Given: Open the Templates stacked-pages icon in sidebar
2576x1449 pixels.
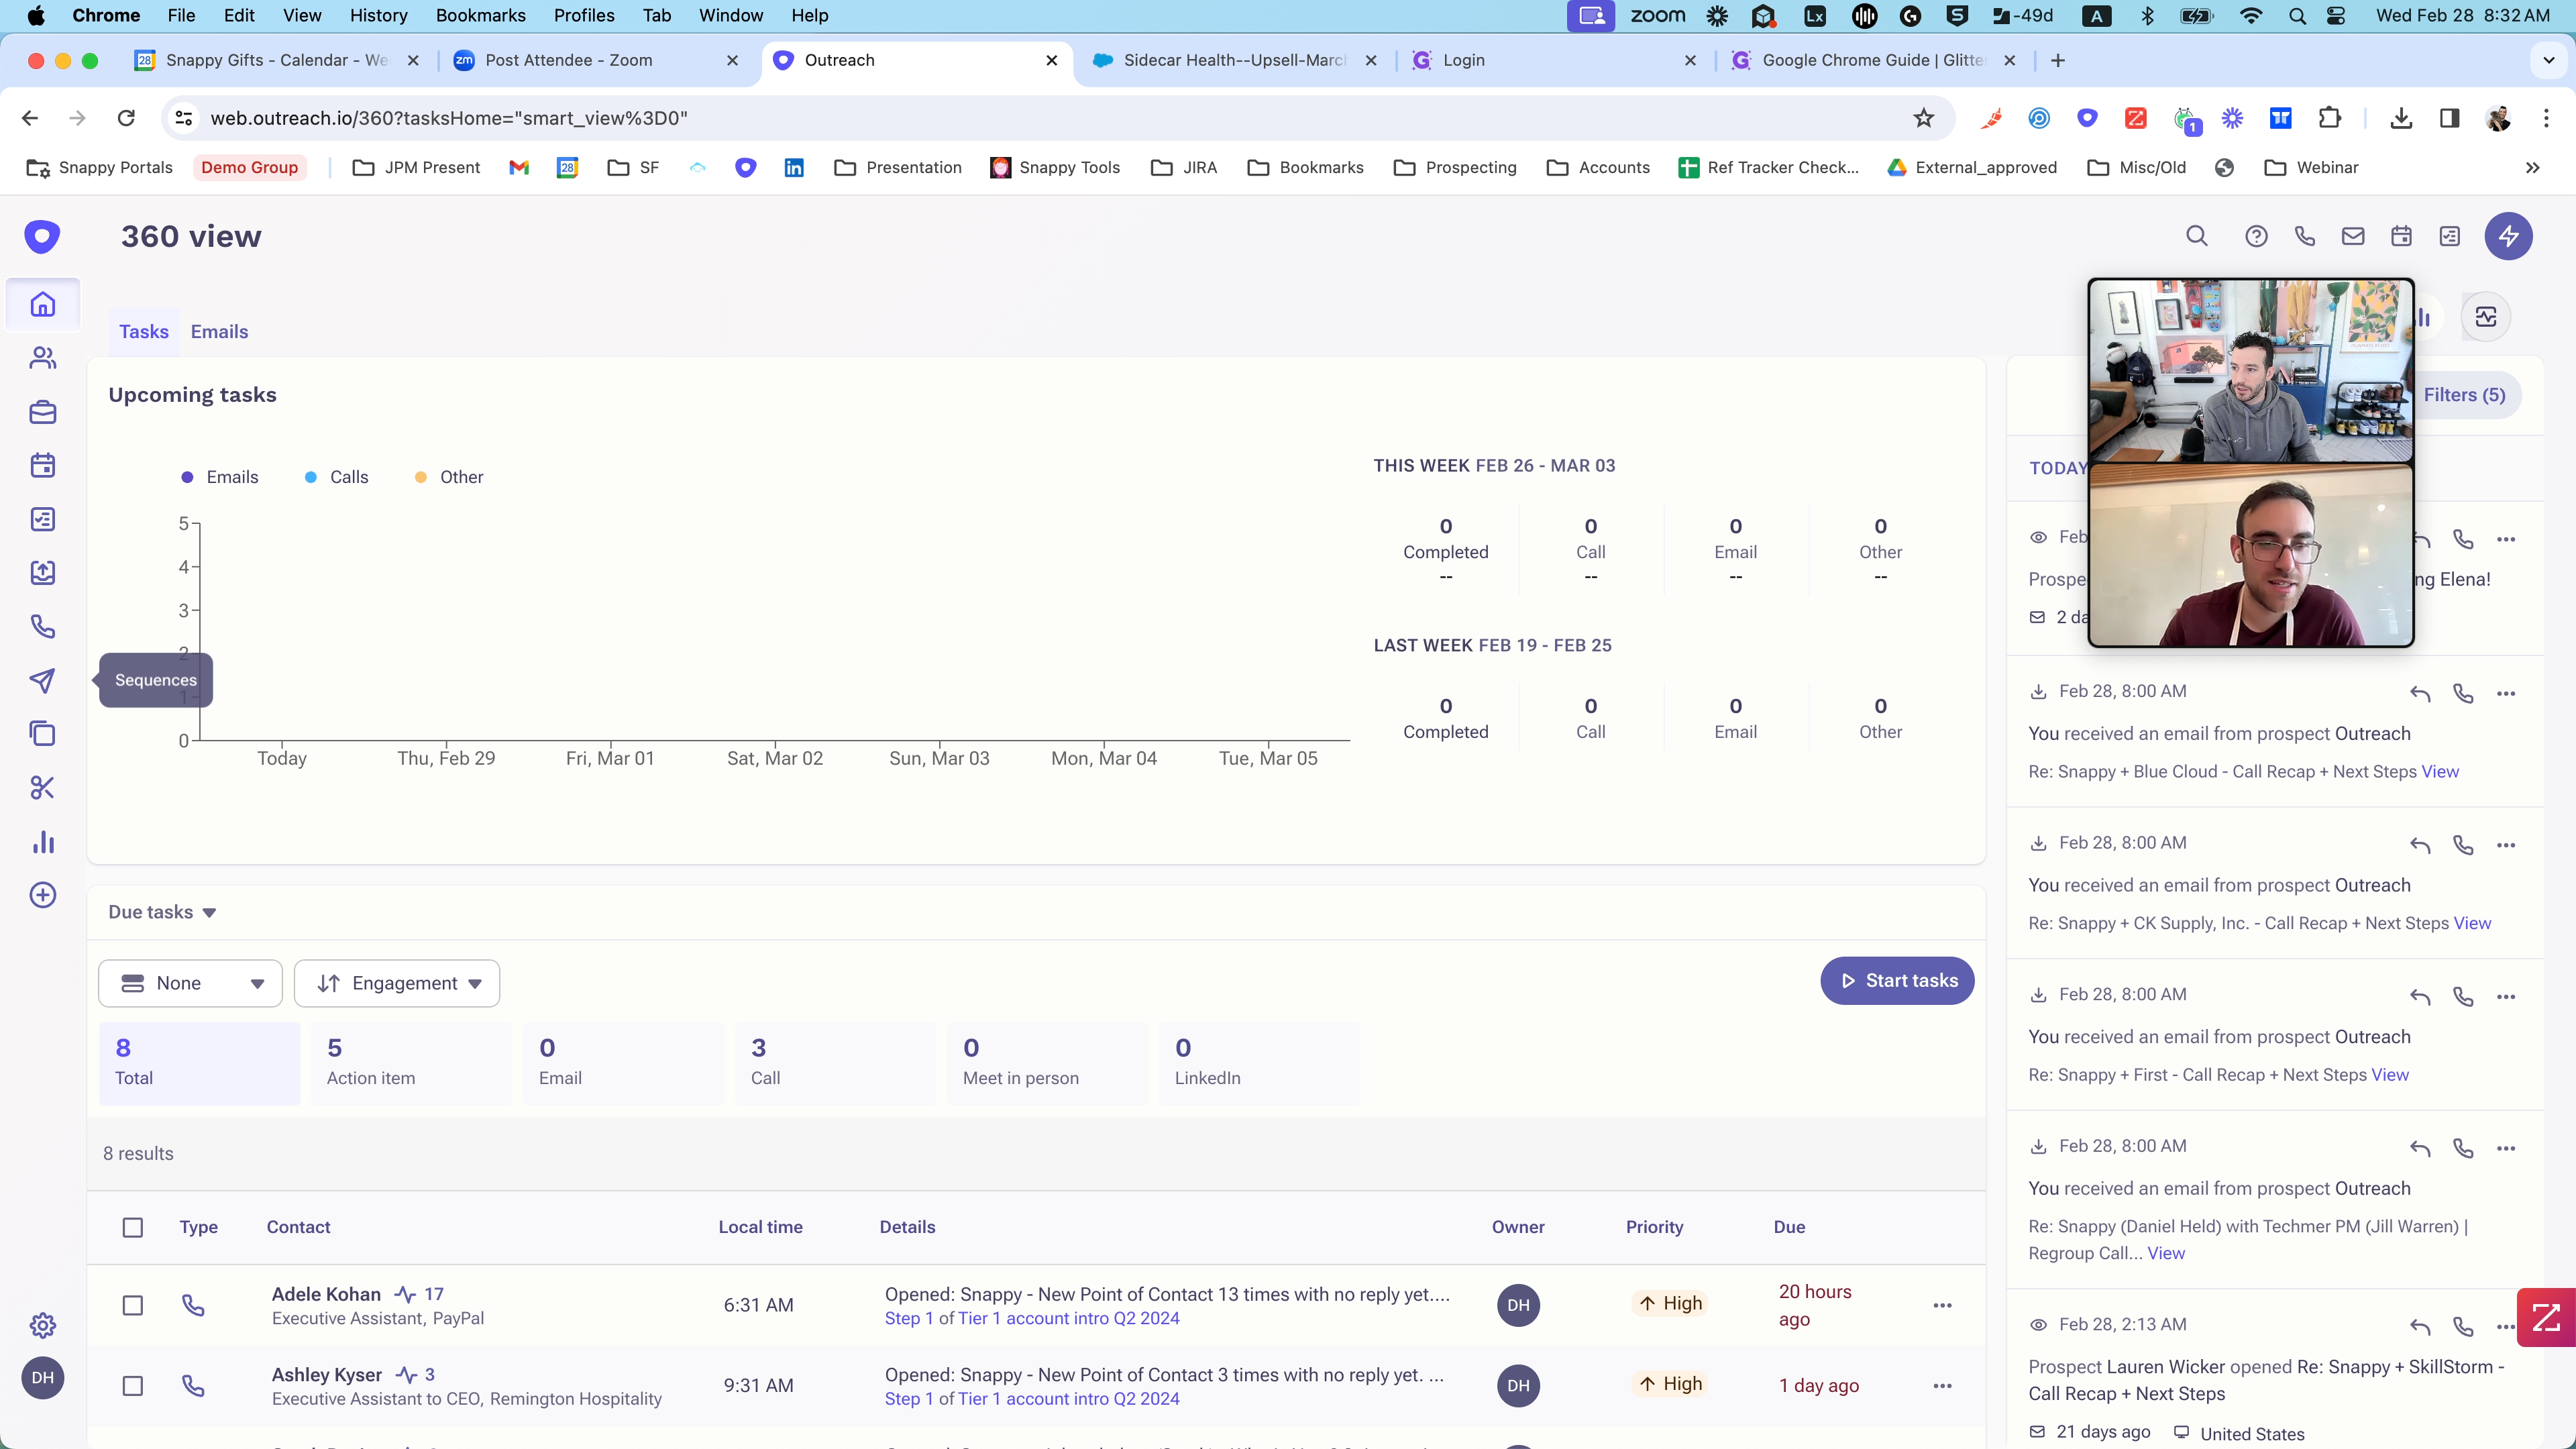Looking at the screenshot, I should pos(42,734).
